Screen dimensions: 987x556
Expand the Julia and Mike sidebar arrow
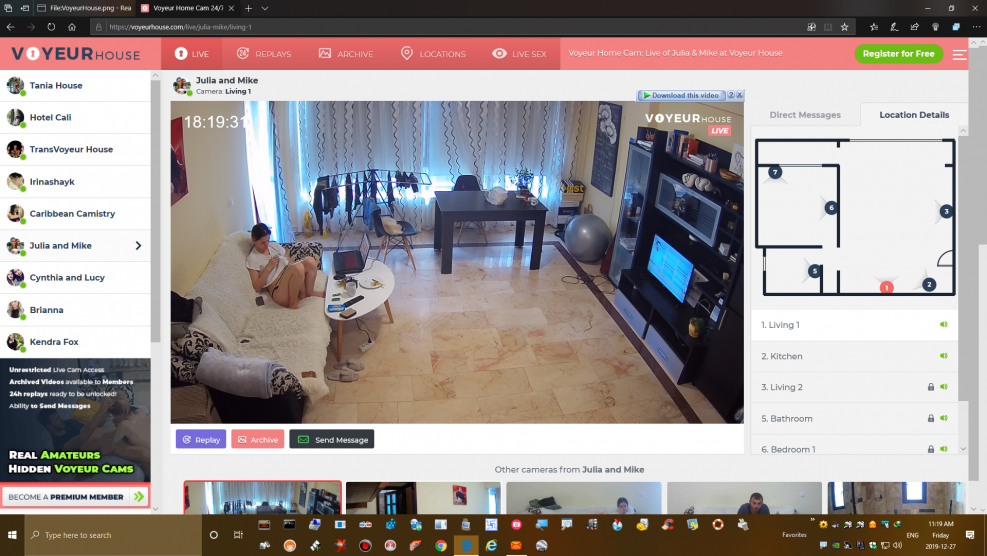click(x=138, y=246)
